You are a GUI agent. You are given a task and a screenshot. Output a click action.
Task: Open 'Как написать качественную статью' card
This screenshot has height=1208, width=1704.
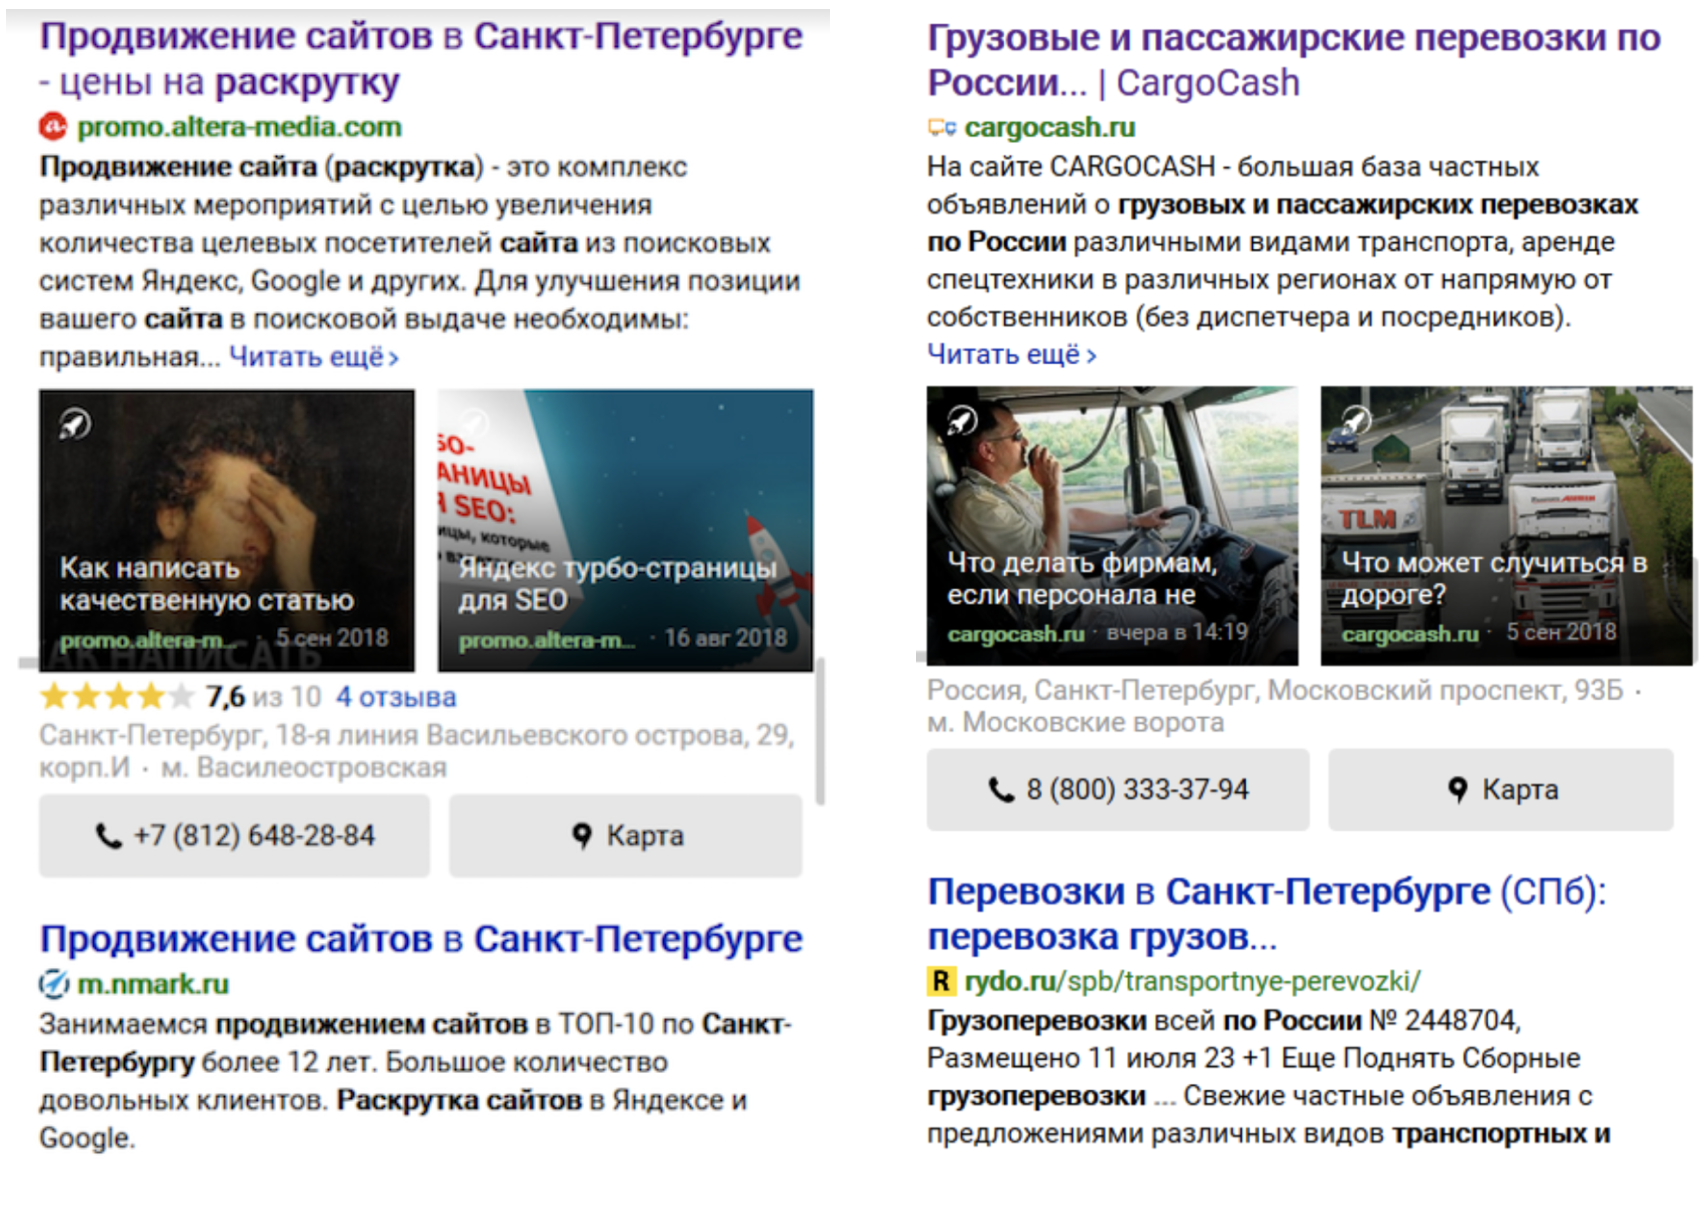(227, 530)
